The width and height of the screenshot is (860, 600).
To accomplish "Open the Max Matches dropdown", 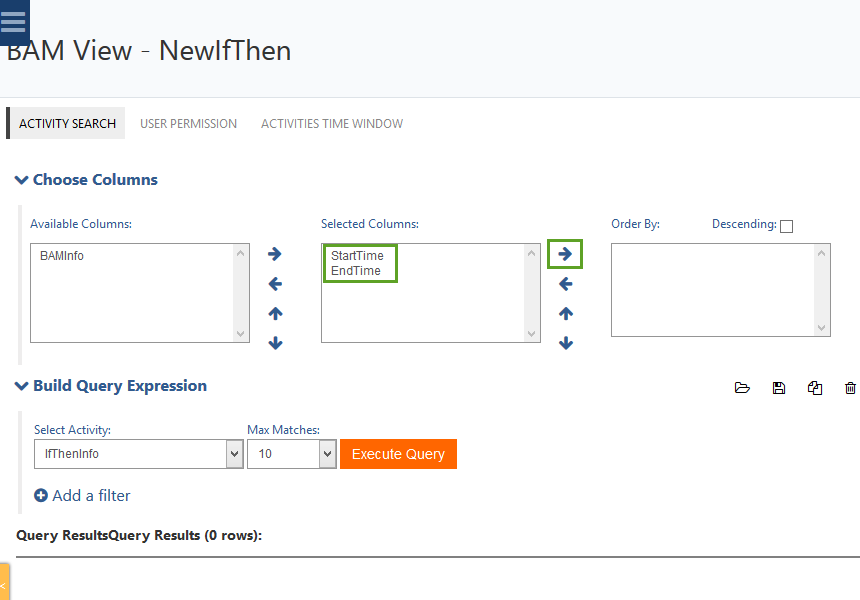I will point(291,454).
